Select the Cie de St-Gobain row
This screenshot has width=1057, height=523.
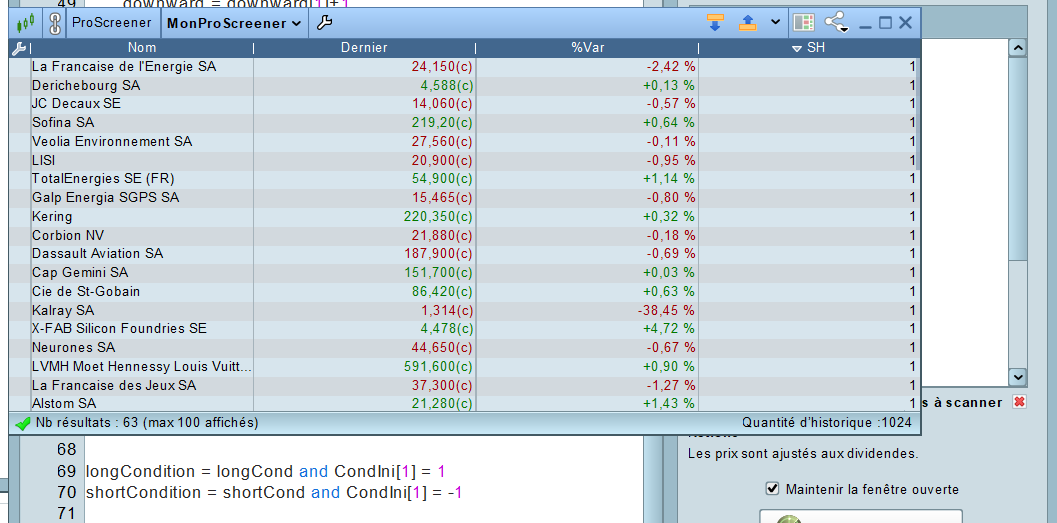[x=462, y=291]
